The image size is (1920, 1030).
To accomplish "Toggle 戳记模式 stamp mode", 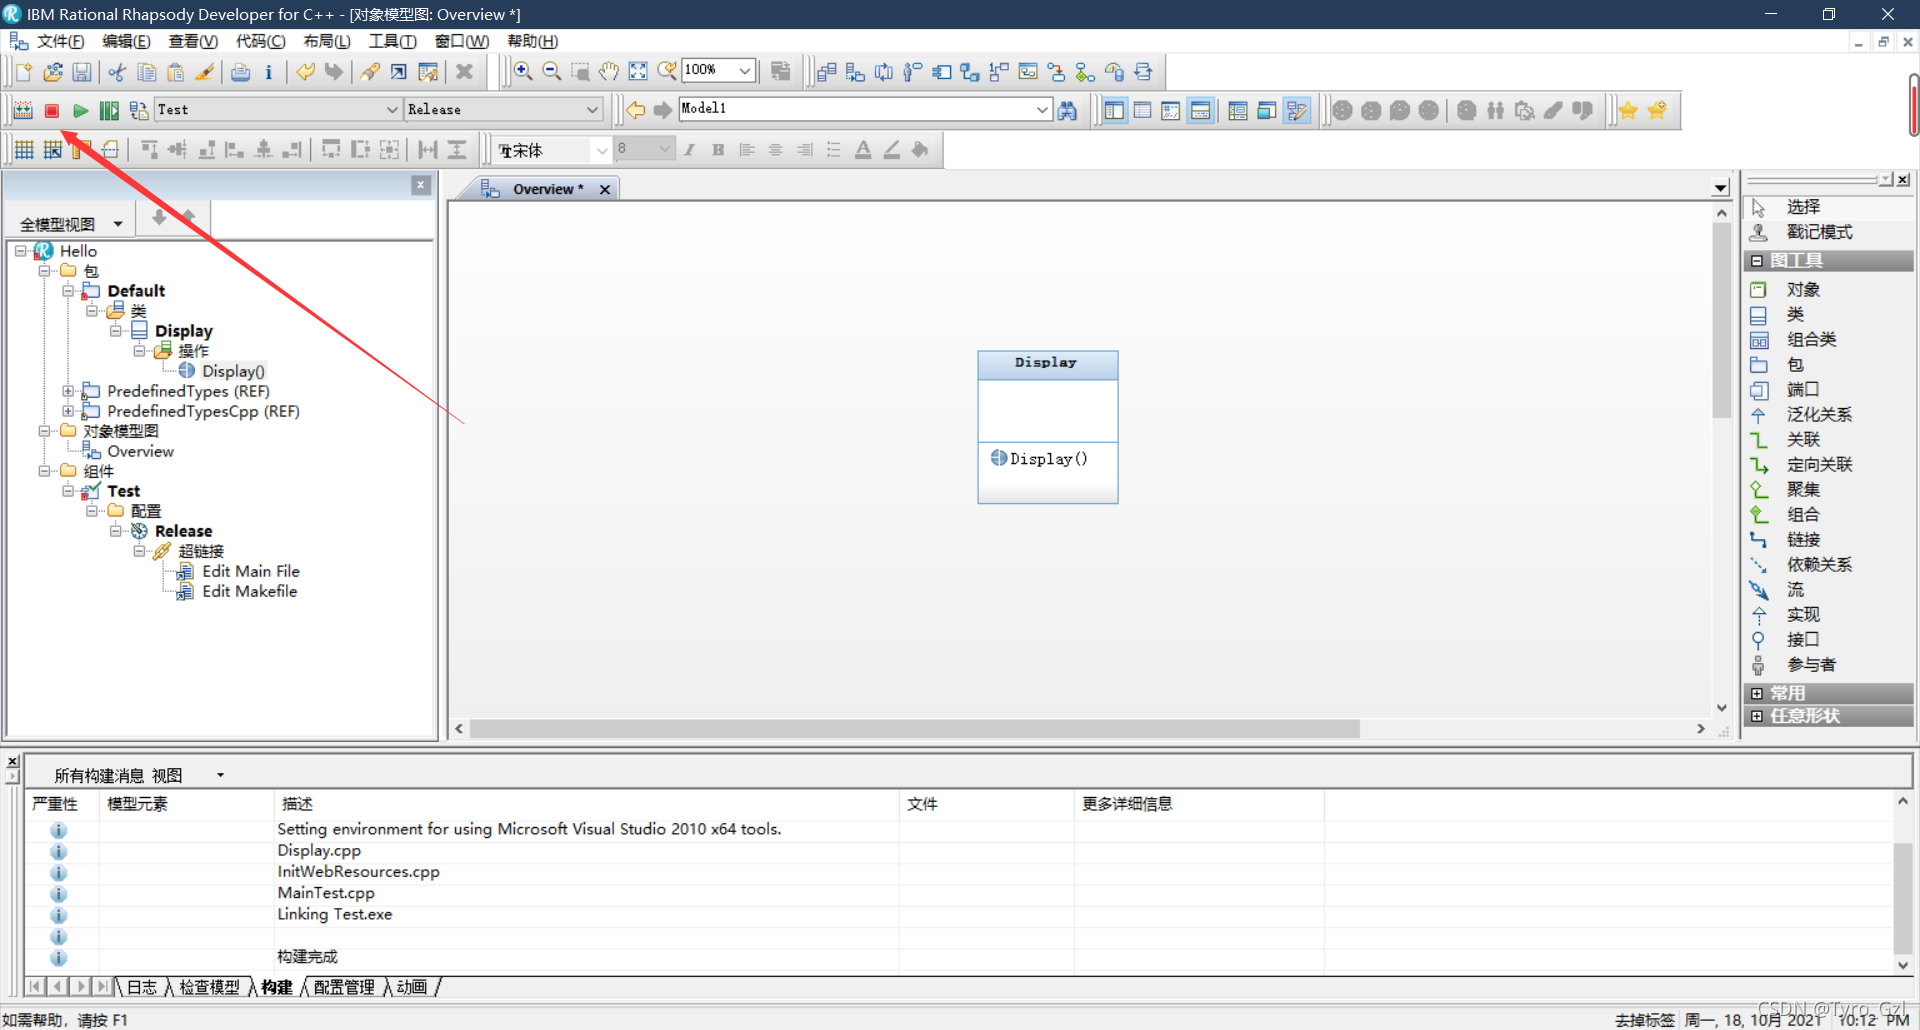I will [1819, 232].
